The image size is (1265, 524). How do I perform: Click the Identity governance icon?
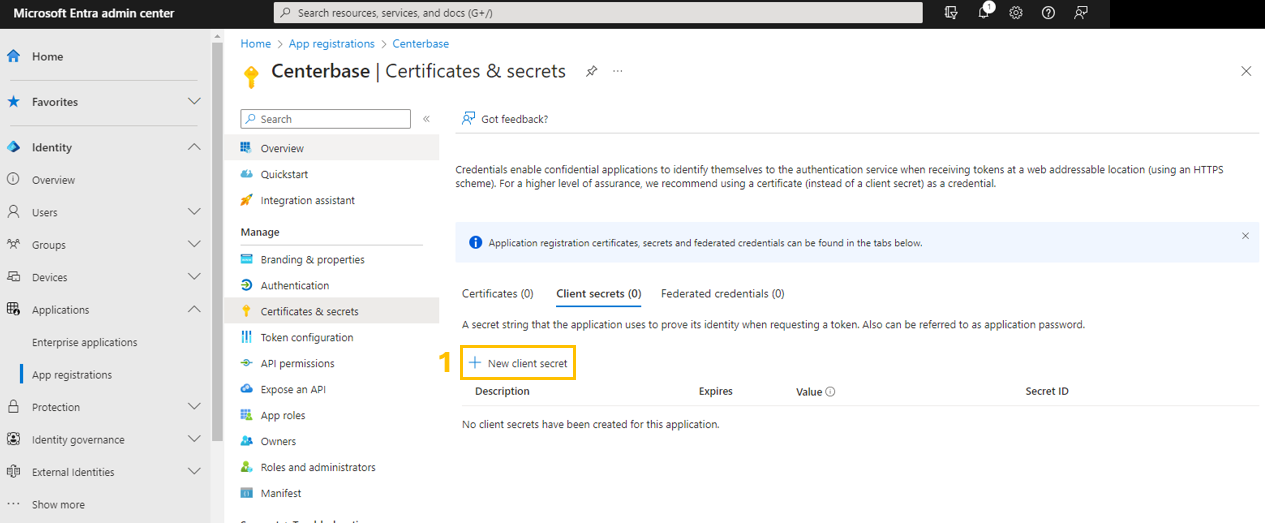14,440
